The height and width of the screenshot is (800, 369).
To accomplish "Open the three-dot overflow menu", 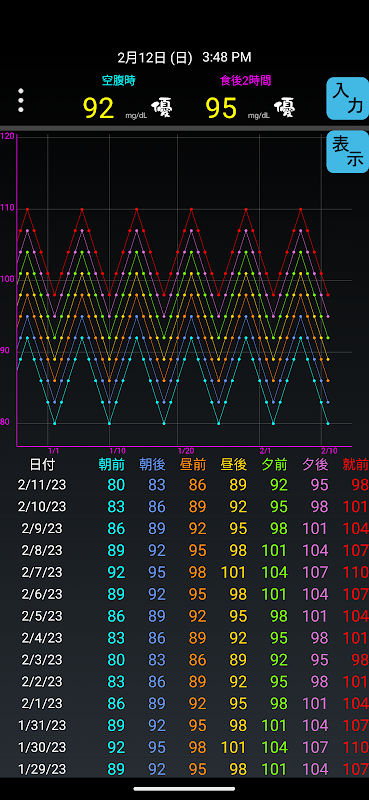I will pyautogui.click(x=20, y=101).
